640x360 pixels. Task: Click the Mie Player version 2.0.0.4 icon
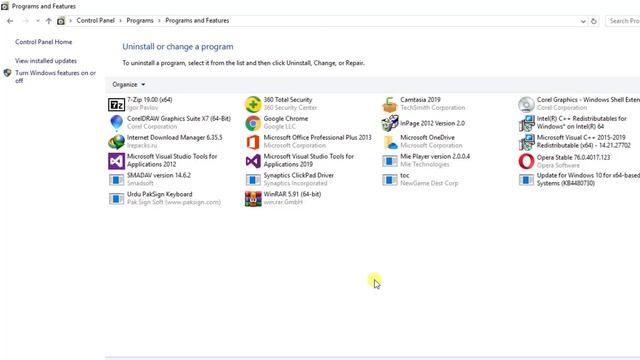[x=390, y=161]
